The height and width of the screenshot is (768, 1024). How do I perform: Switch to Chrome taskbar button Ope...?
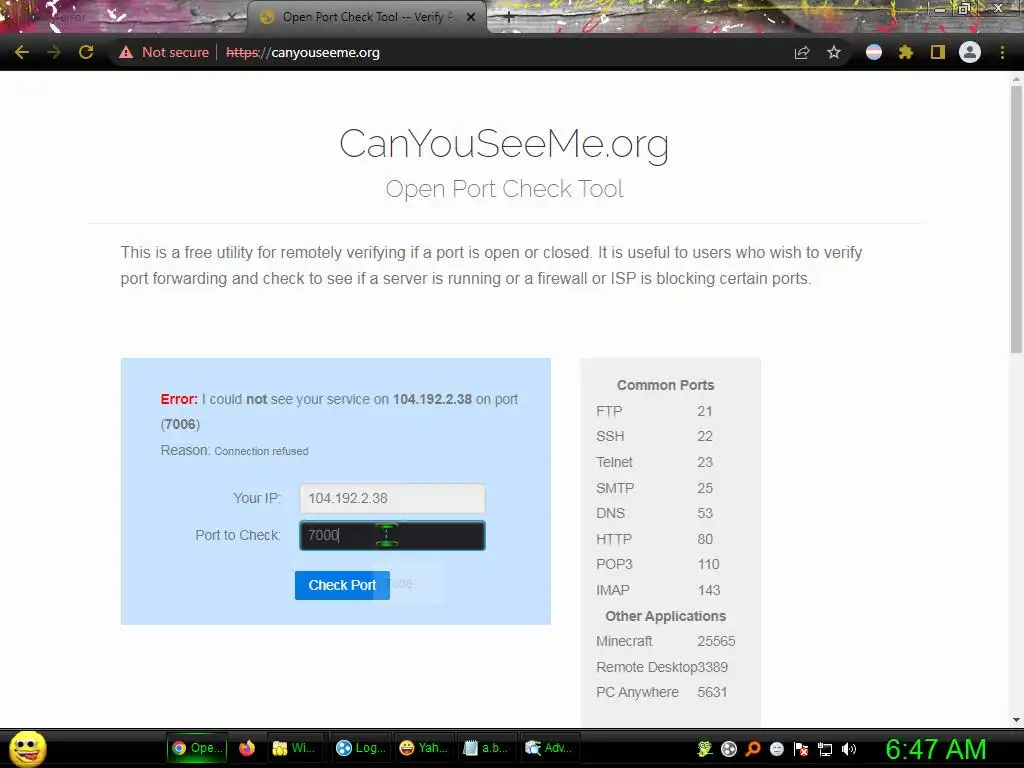(x=197, y=748)
